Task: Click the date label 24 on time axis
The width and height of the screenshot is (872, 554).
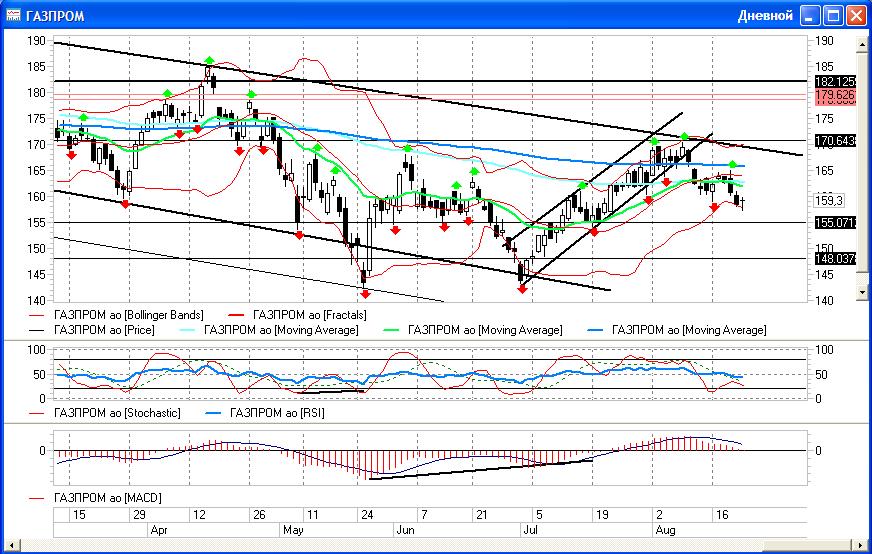Action: [367, 515]
